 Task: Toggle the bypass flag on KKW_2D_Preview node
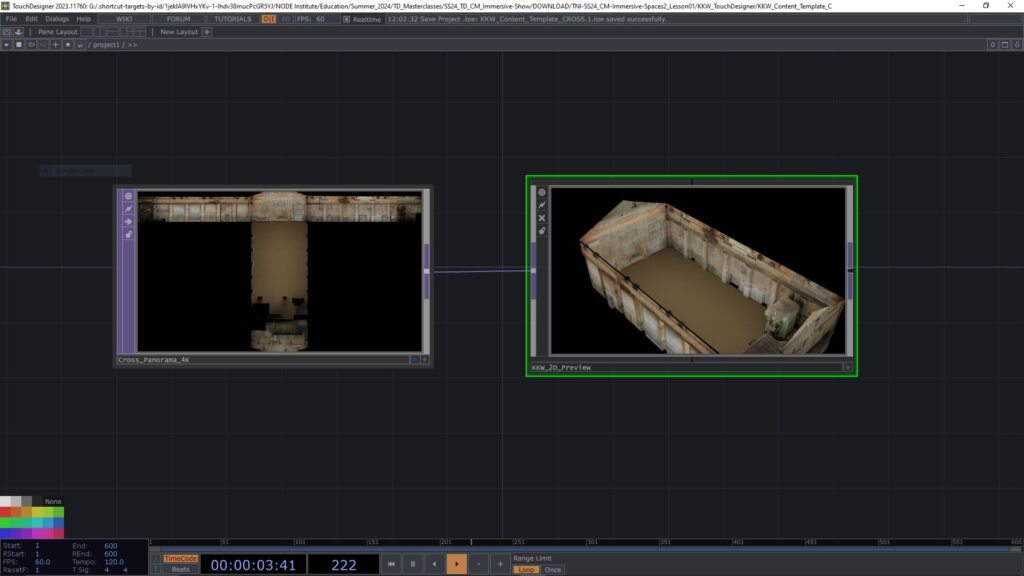pyautogui.click(x=542, y=218)
